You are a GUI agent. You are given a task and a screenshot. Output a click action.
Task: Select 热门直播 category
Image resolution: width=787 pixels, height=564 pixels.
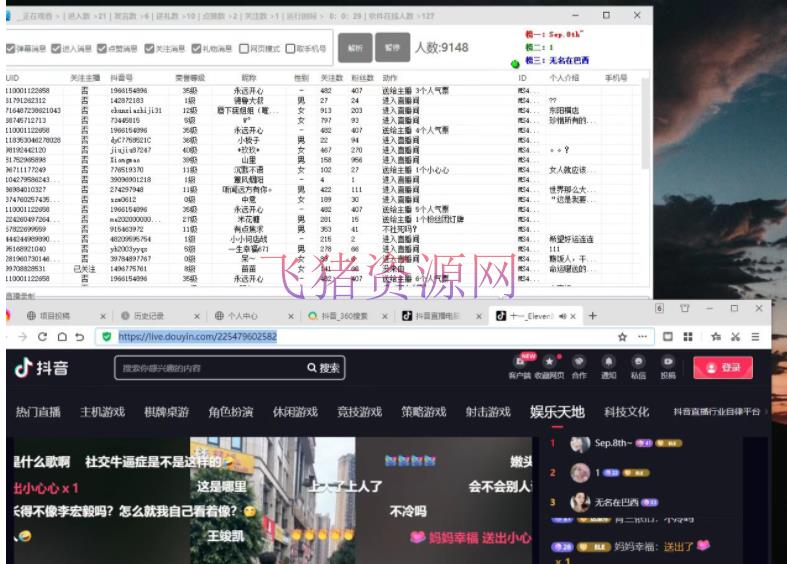click(x=38, y=412)
